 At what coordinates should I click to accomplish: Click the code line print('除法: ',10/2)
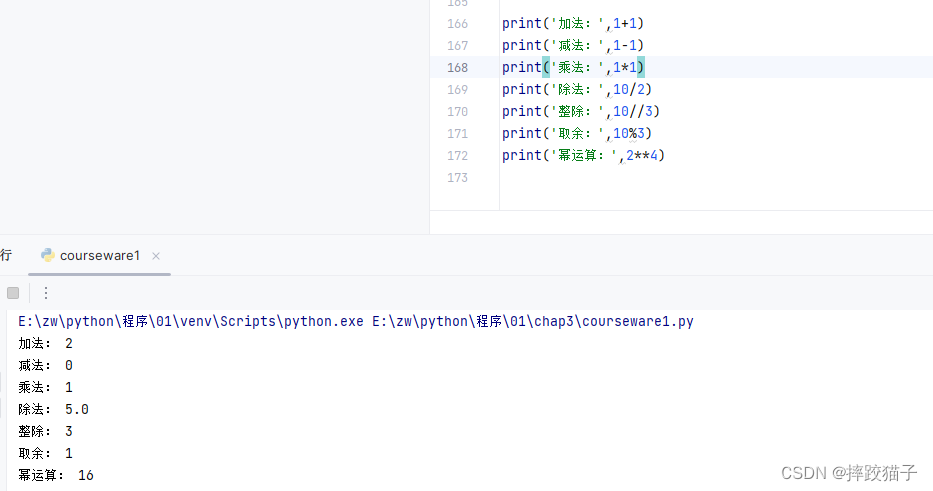click(x=577, y=90)
